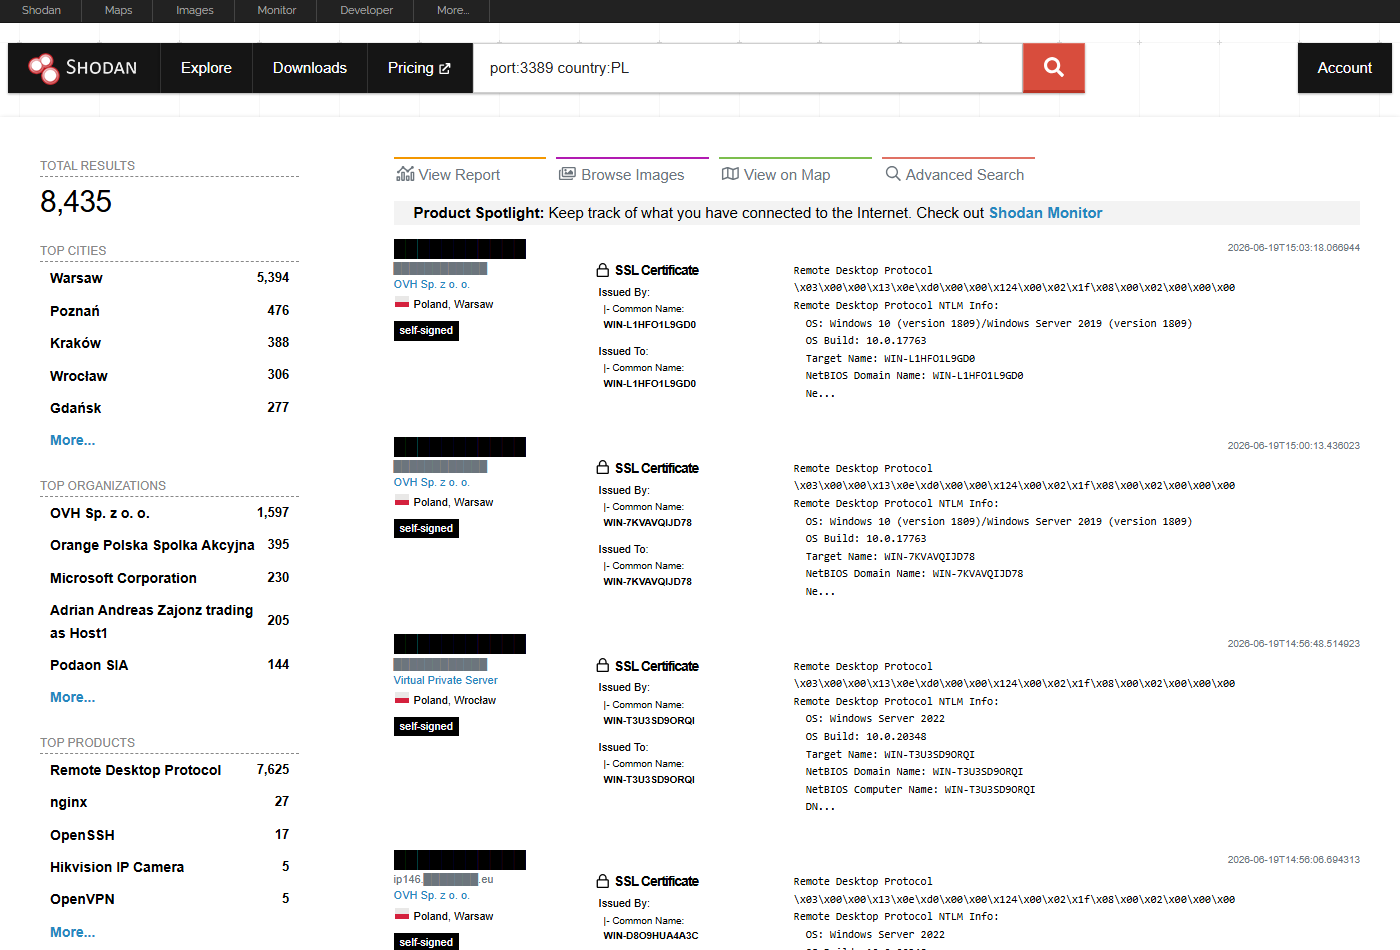Click the View on Map icon
The height and width of the screenshot is (950, 1400).
point(730,174)
